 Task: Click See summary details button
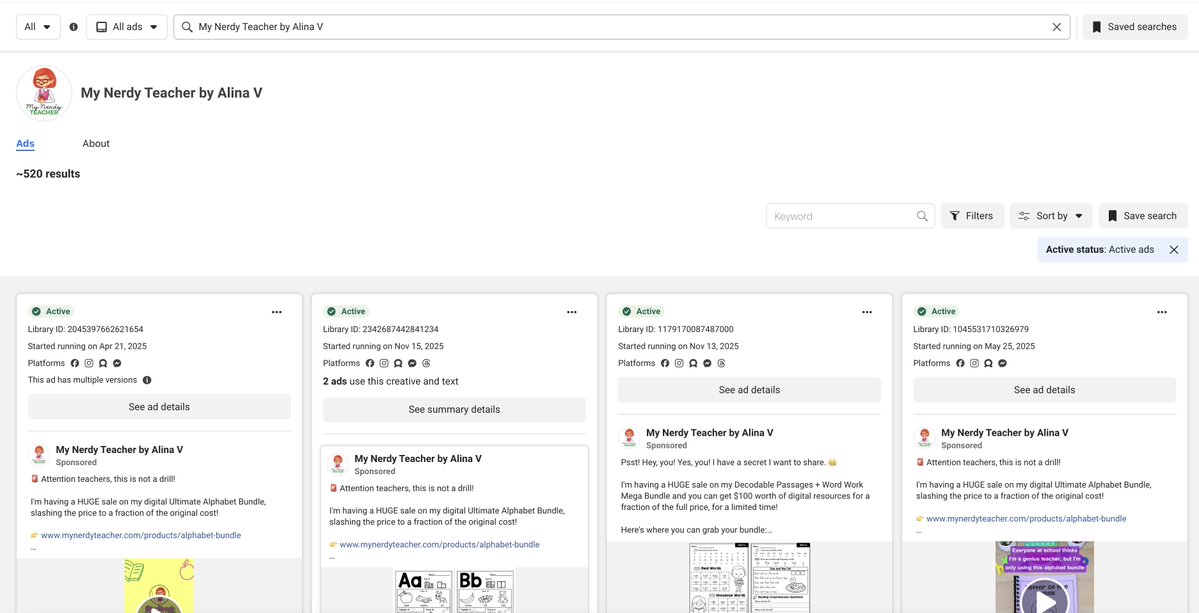[454, 410]
